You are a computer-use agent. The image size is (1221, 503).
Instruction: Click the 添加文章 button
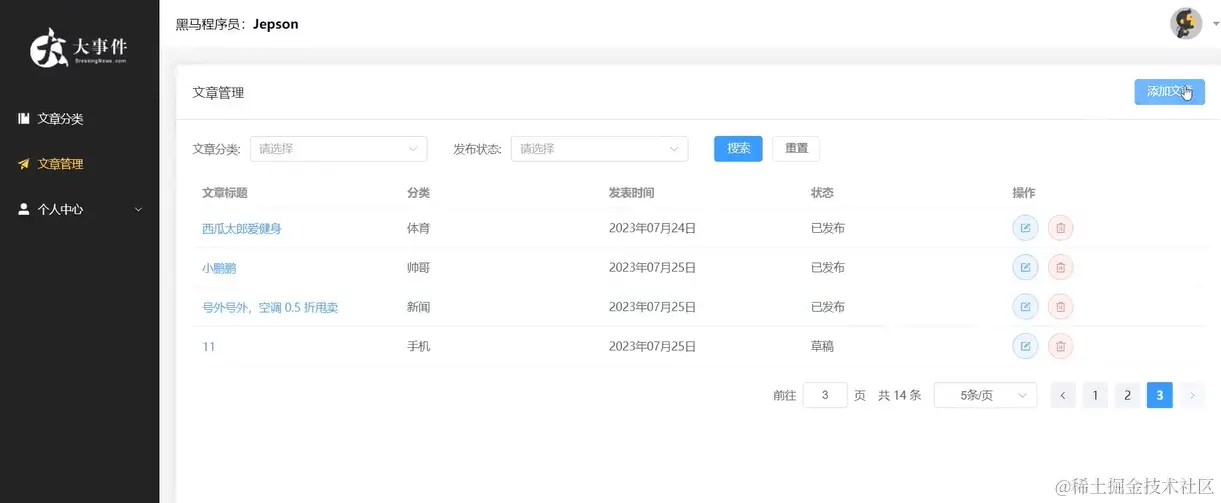tap(1169, 92)
